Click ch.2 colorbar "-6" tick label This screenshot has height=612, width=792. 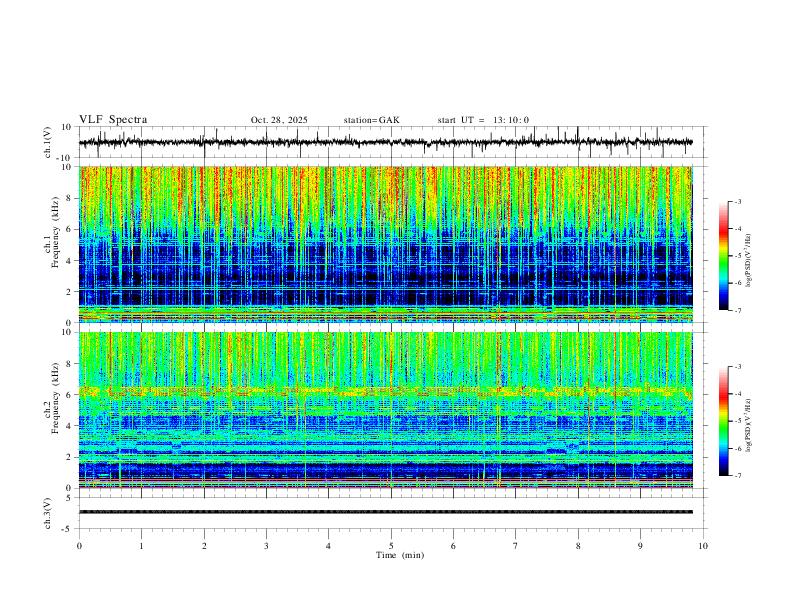738,448
